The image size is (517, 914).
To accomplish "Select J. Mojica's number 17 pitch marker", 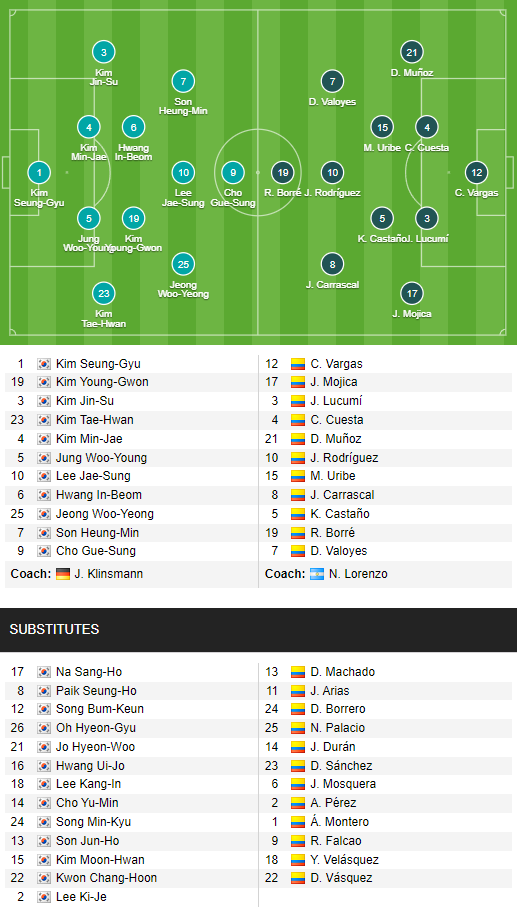I will (x=412, y=293).
